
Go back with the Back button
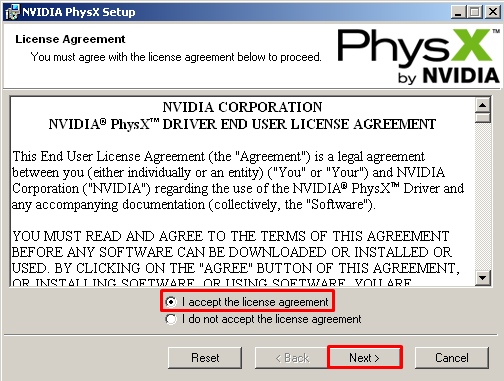coord(292,358)
